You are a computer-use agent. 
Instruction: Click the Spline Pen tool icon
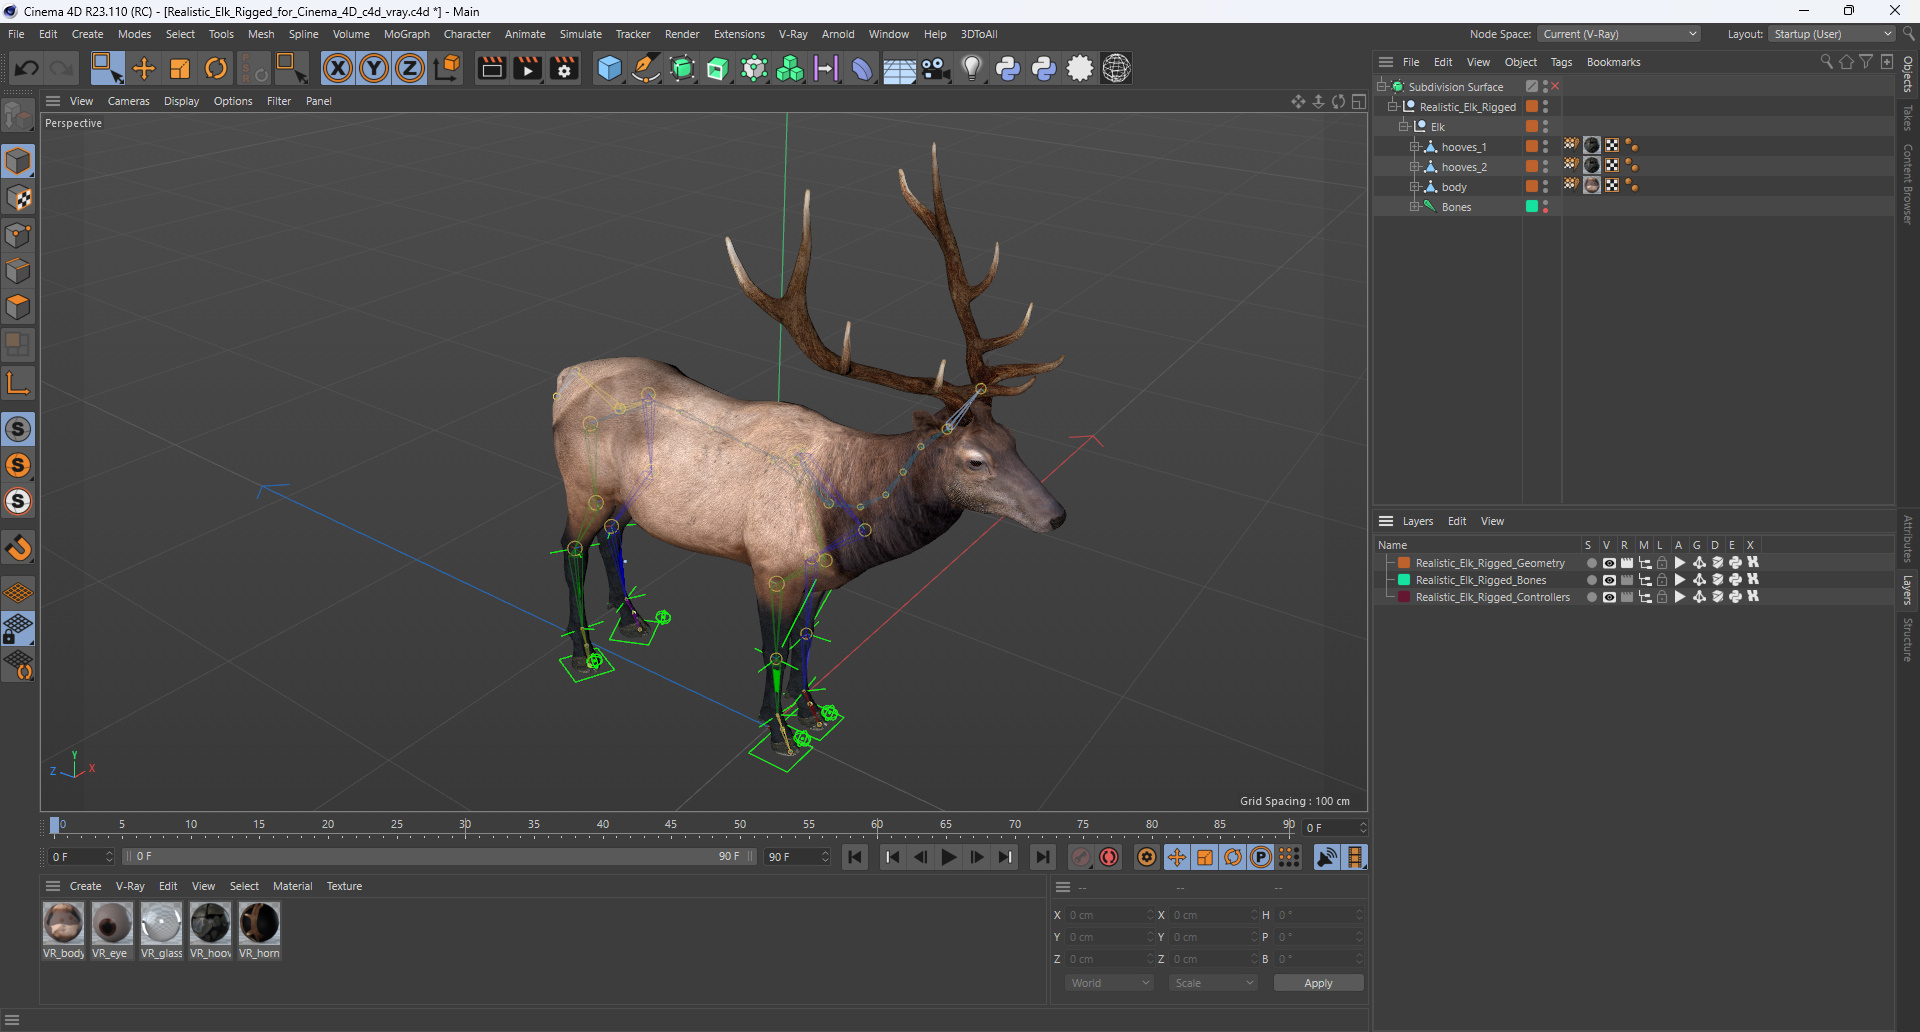(646, 68)
